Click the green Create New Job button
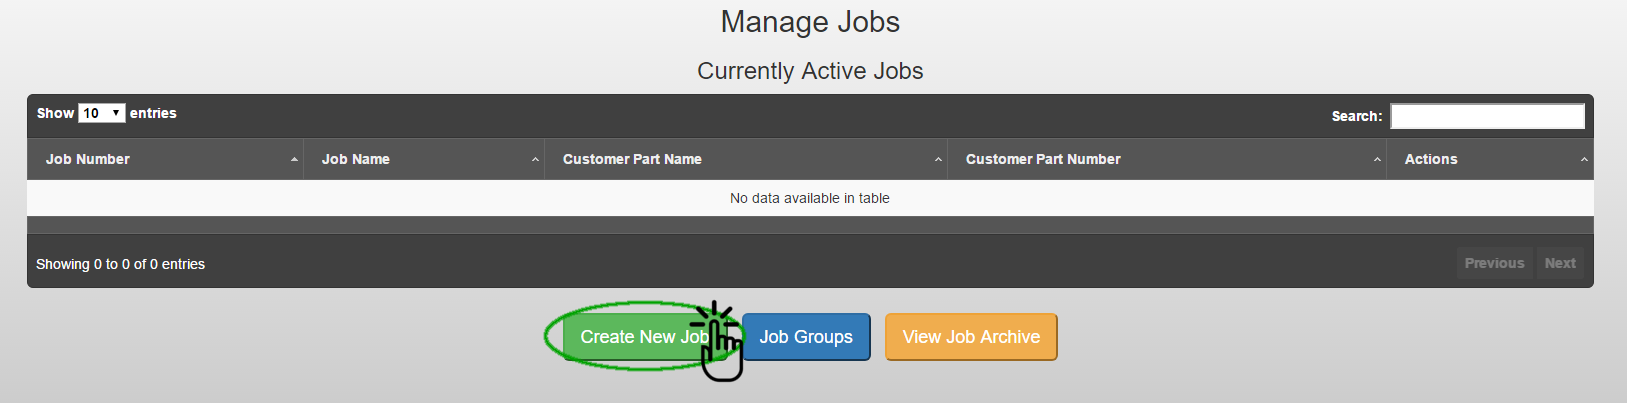Screen dimensions: 1627x403 coord(645,337)
